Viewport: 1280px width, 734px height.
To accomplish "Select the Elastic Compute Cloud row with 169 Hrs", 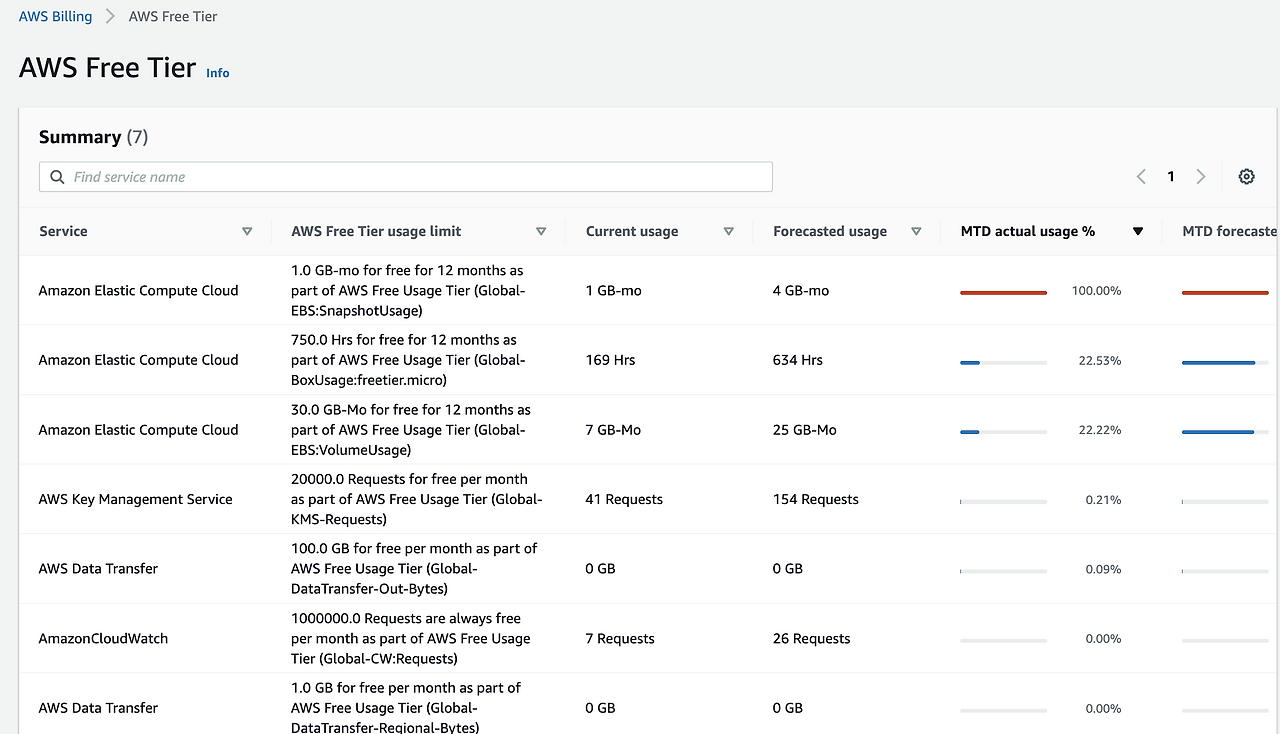I will tap(648, 360).
